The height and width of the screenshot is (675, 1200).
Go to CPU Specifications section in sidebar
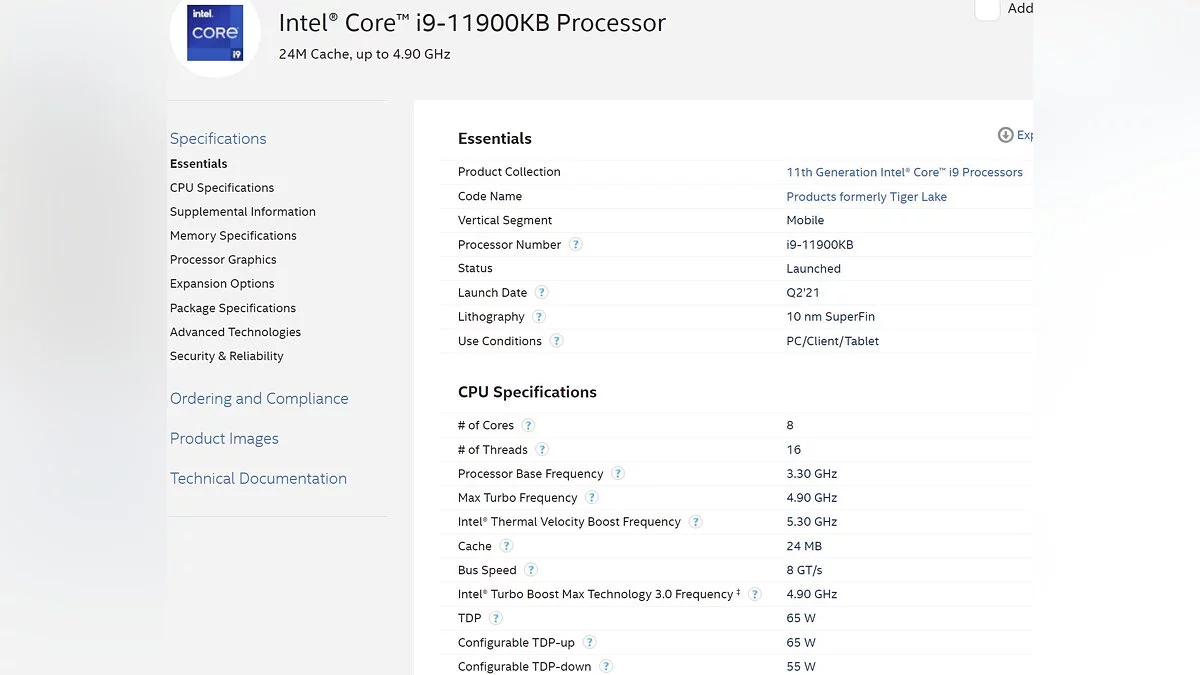222,188
